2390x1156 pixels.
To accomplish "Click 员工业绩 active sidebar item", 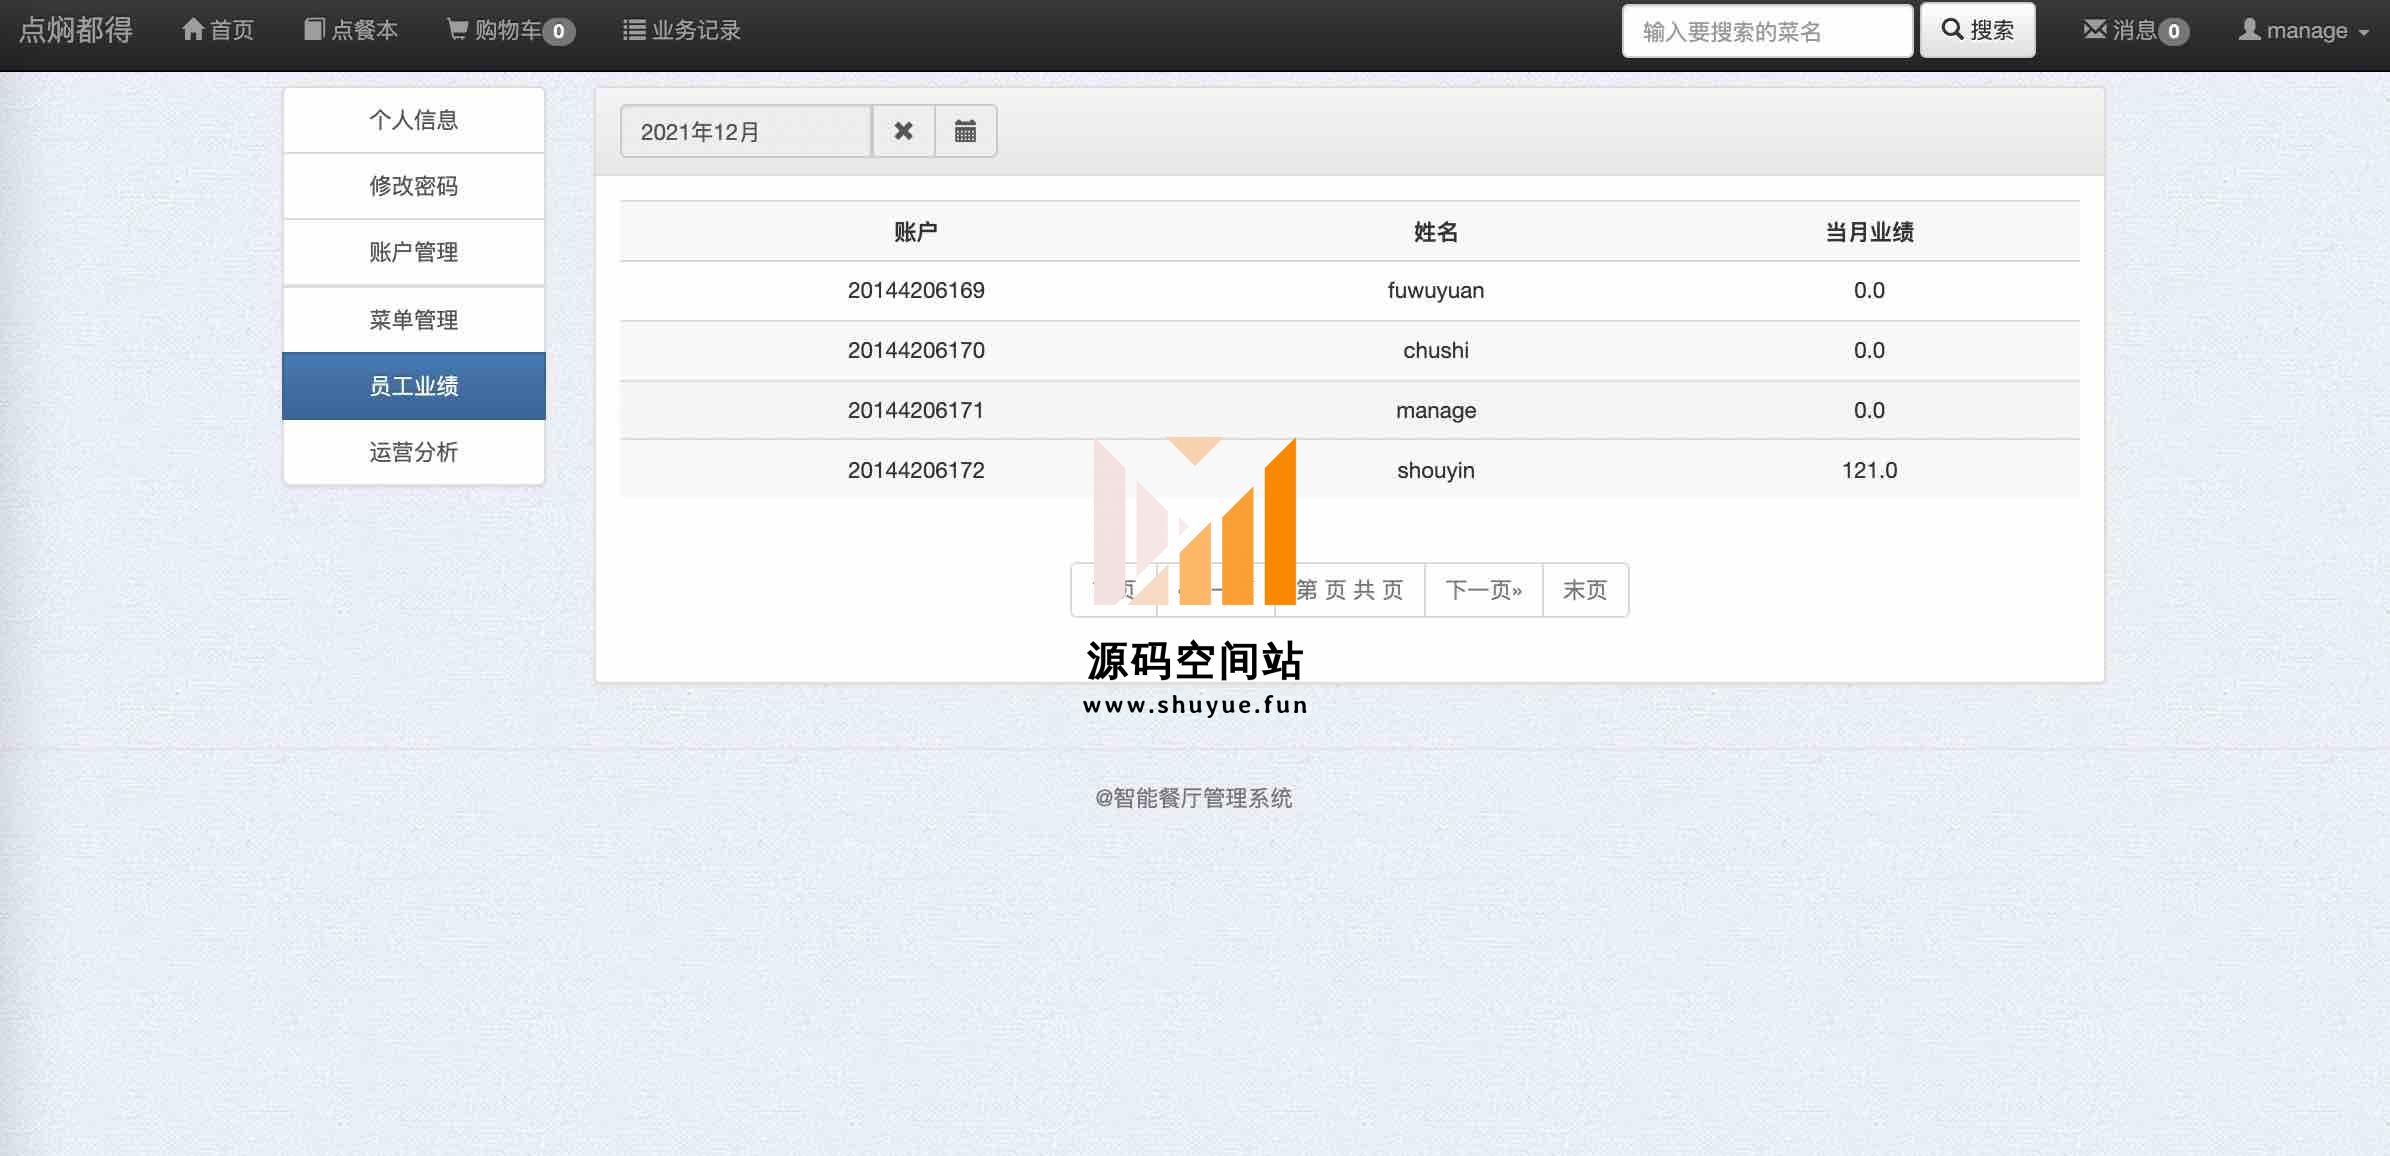I will click(413, 386).
